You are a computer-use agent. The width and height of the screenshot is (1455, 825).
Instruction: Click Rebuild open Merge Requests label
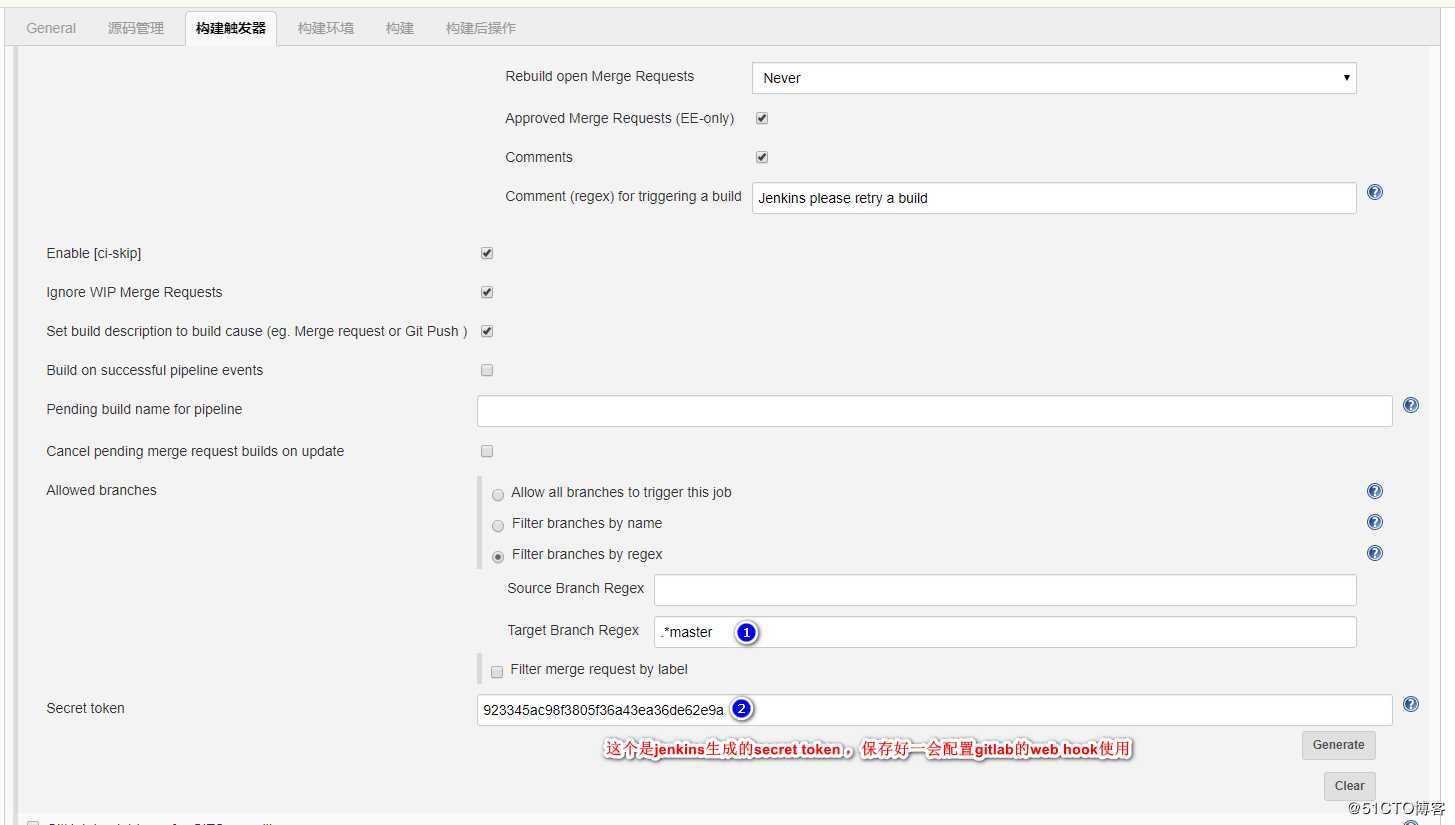point(599,76)
